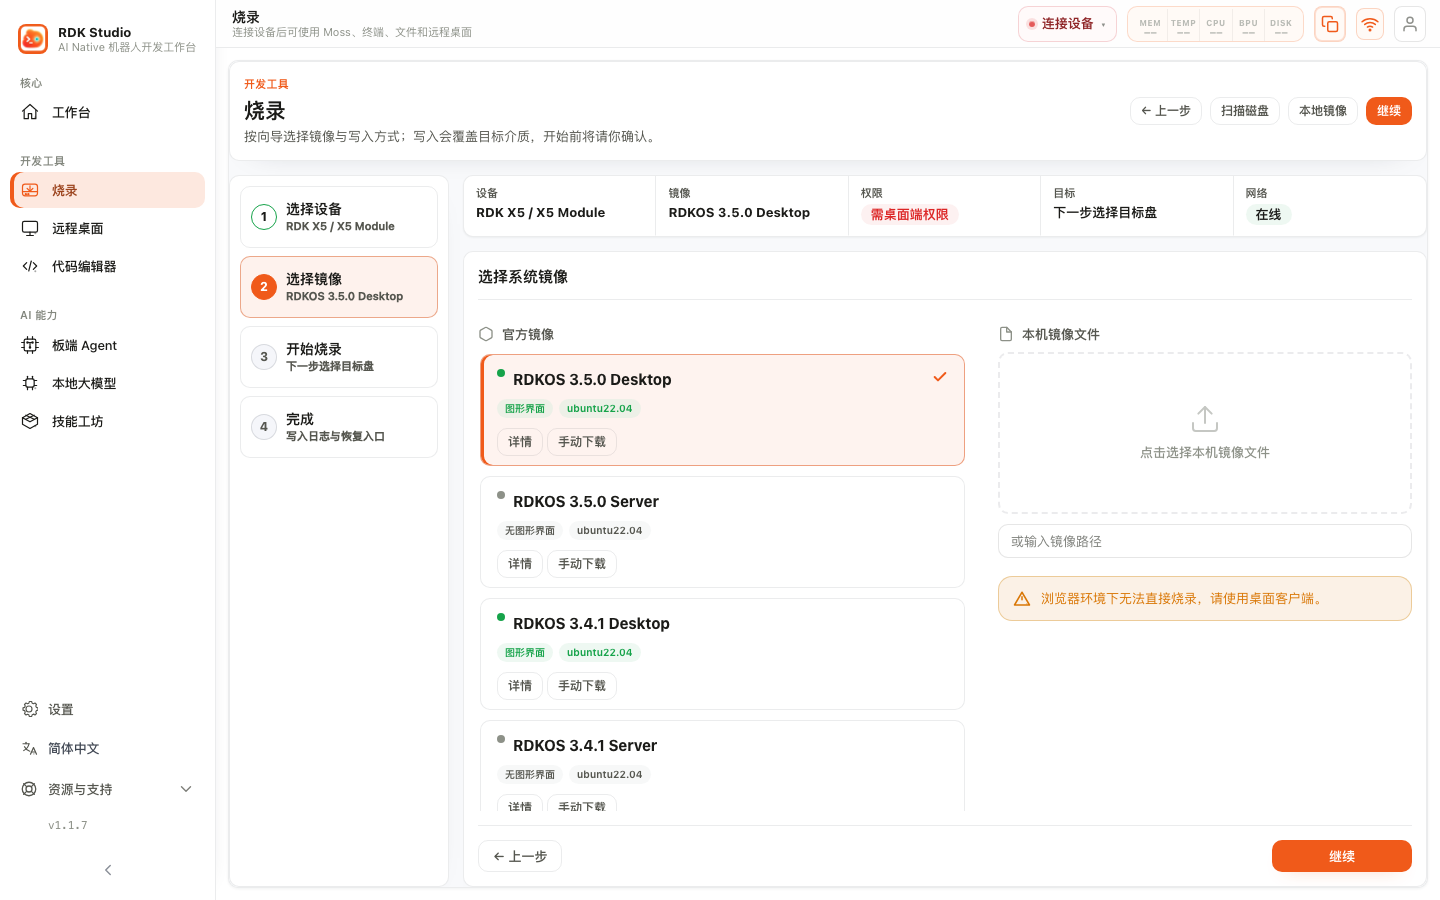Click 详情 for RDKOS 3.5.0 Server
Screen dimensions: 1440x900
point(520,564)
